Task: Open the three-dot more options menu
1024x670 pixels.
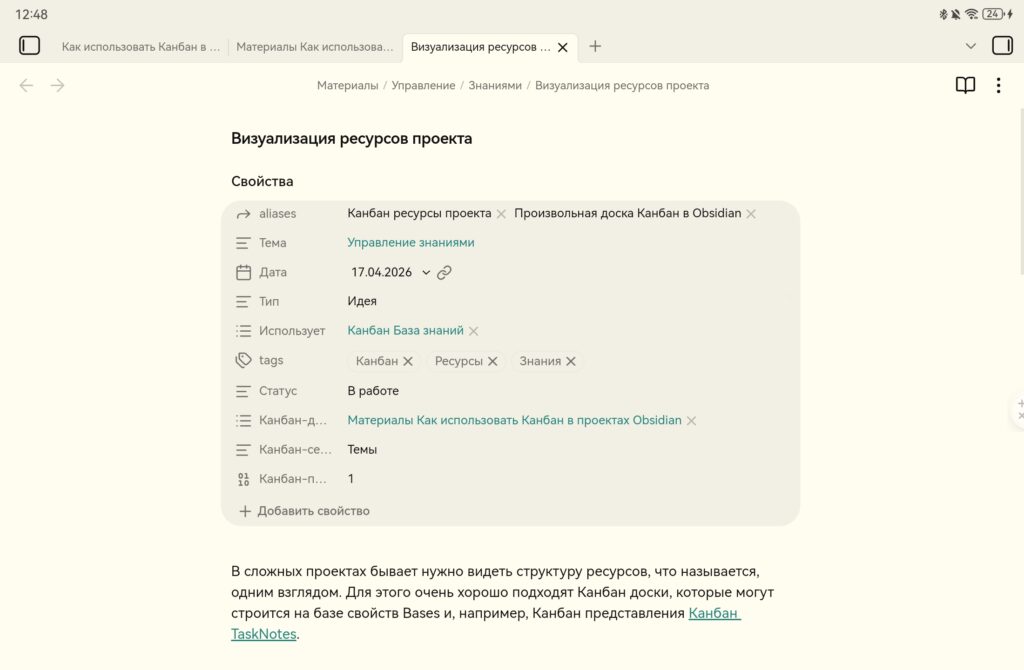Action: (x=998, y=85)
